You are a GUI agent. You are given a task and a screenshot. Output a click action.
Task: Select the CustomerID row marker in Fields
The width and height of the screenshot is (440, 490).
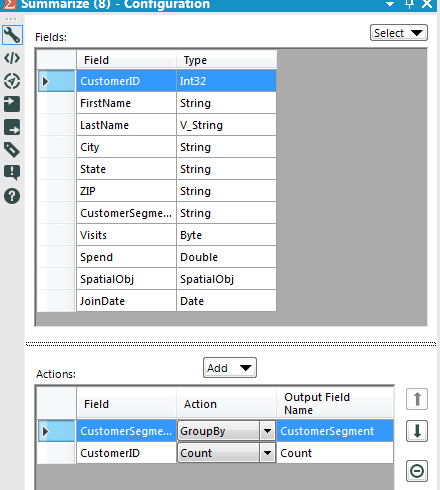click(x=57, y=81)
